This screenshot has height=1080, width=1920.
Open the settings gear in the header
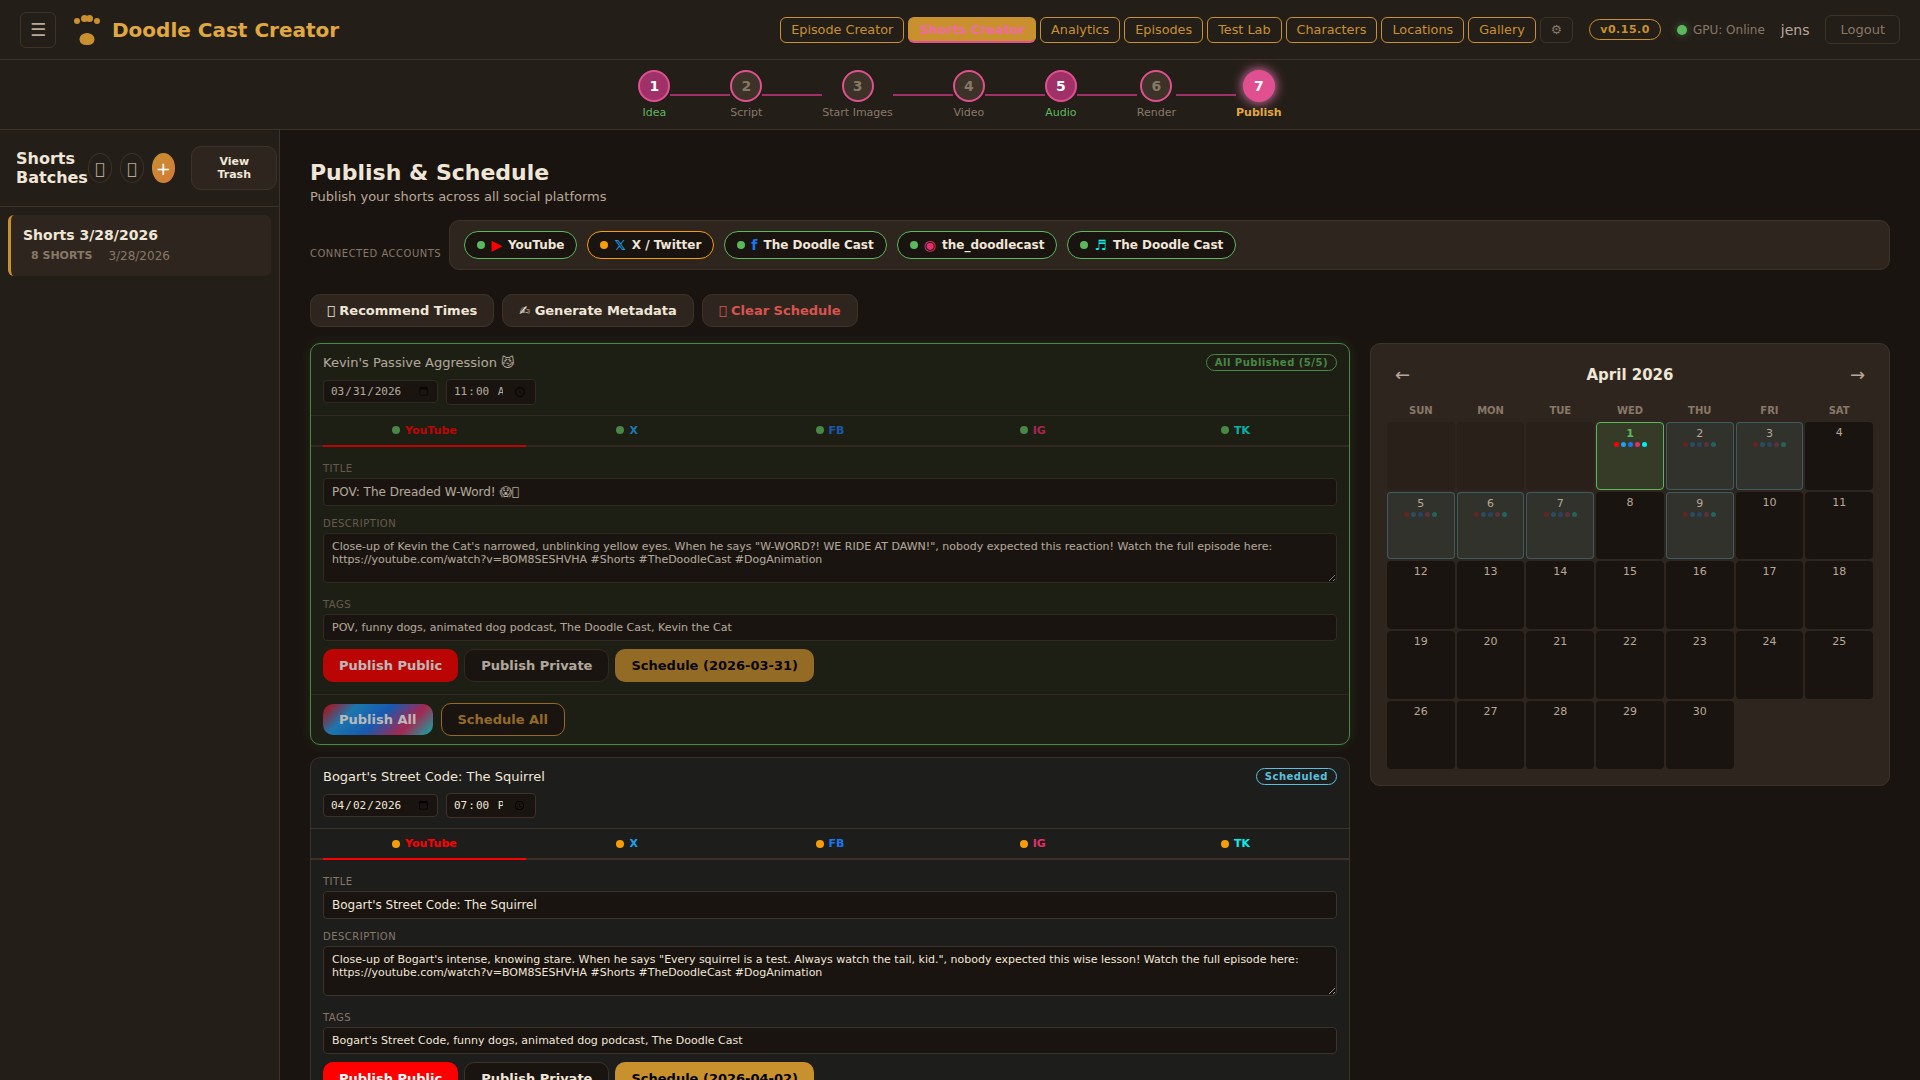tap(1556, 29)
